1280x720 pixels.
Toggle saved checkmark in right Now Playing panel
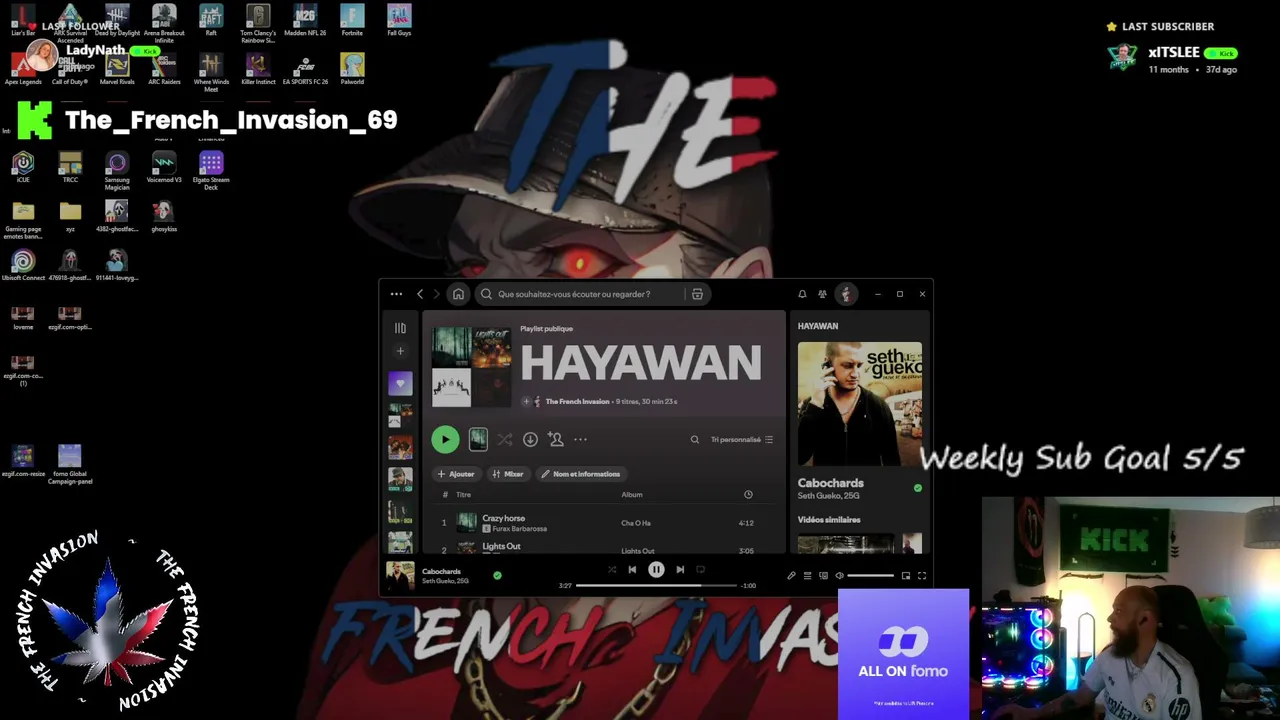pyautogui.click(x=918, y=488)
